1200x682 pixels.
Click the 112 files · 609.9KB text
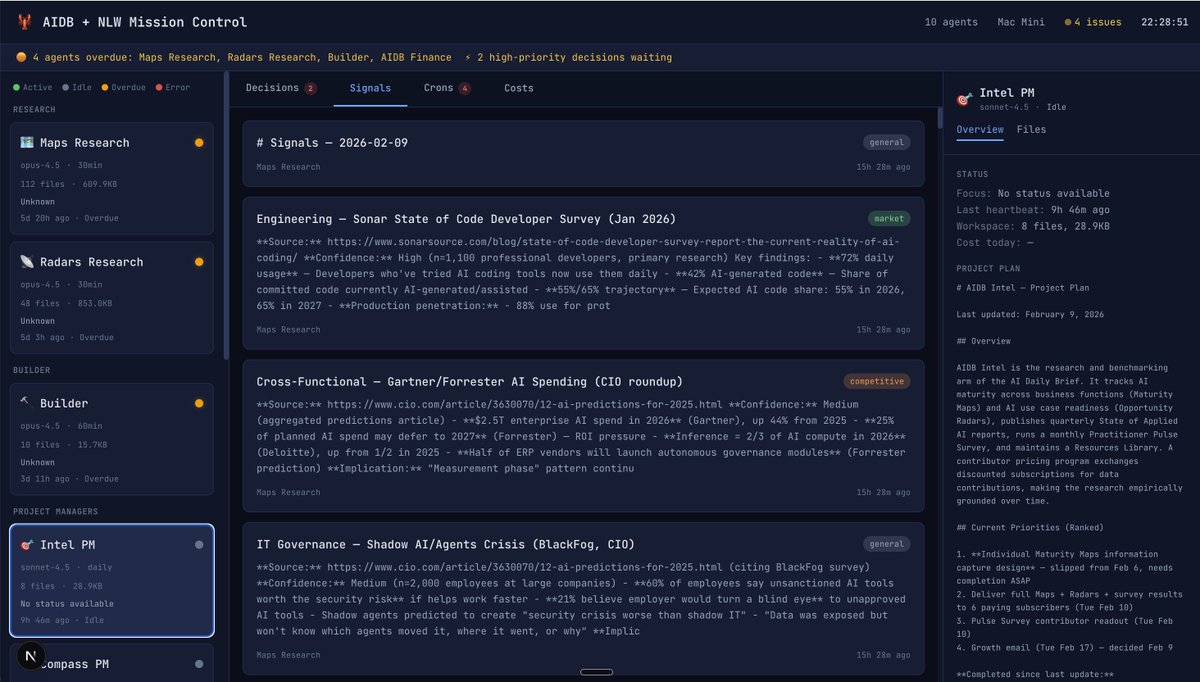tap(67, 184)
